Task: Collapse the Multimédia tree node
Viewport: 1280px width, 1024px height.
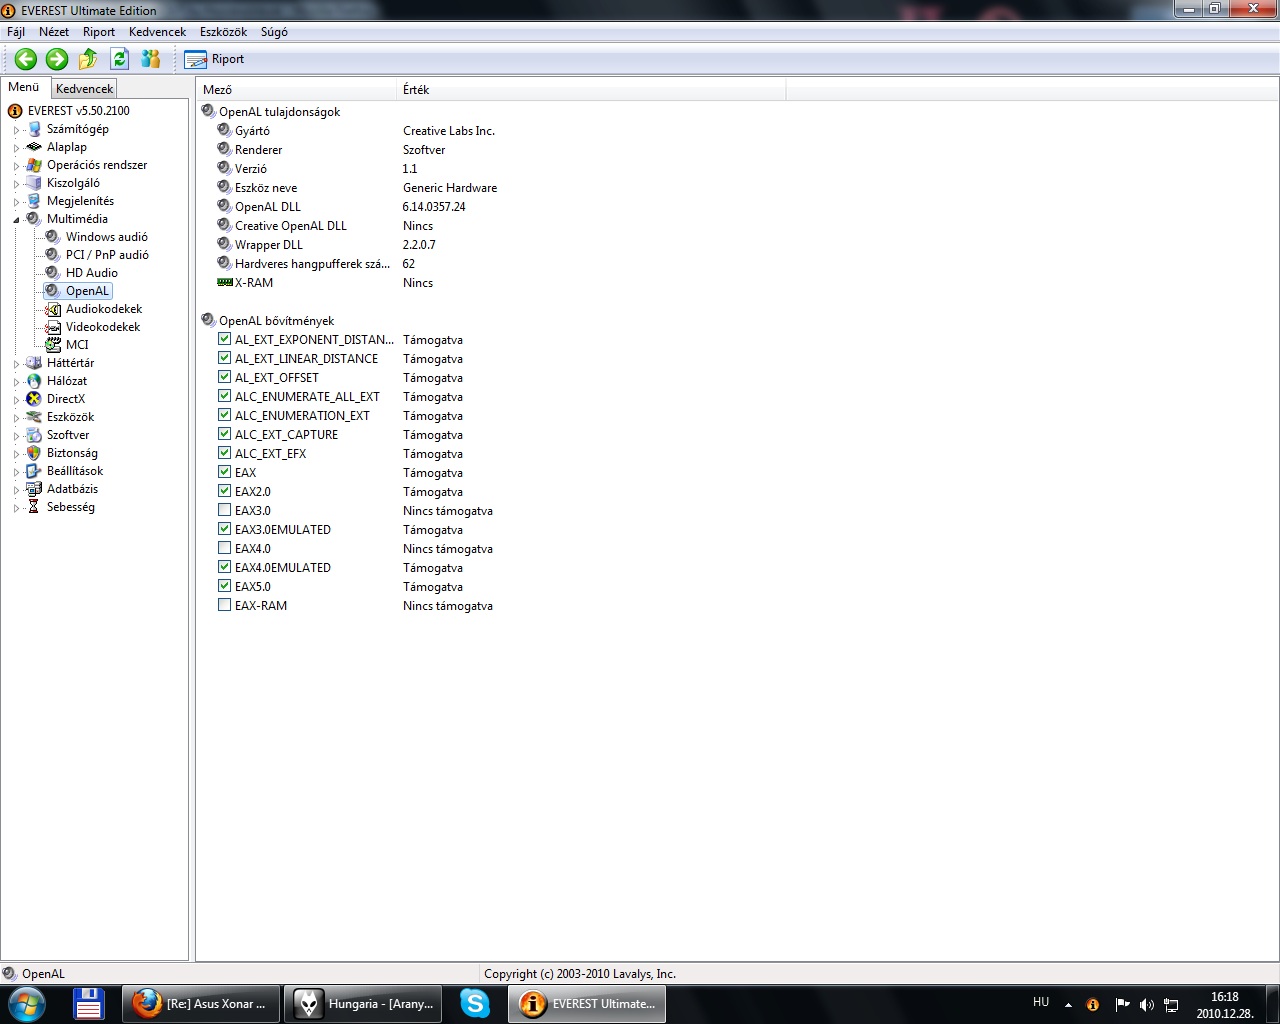Action: pos(16,220)
